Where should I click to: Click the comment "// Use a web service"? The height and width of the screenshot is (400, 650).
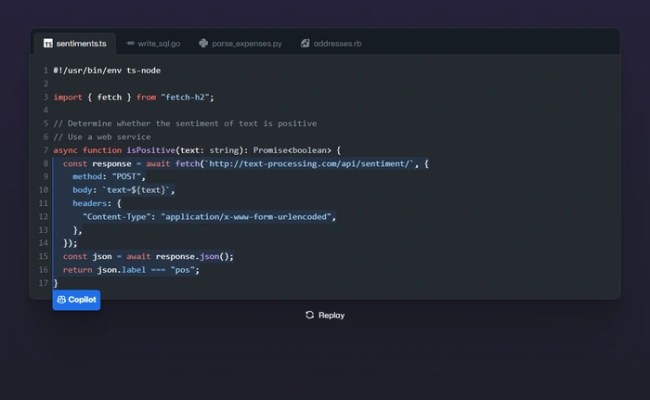point(102,137)
